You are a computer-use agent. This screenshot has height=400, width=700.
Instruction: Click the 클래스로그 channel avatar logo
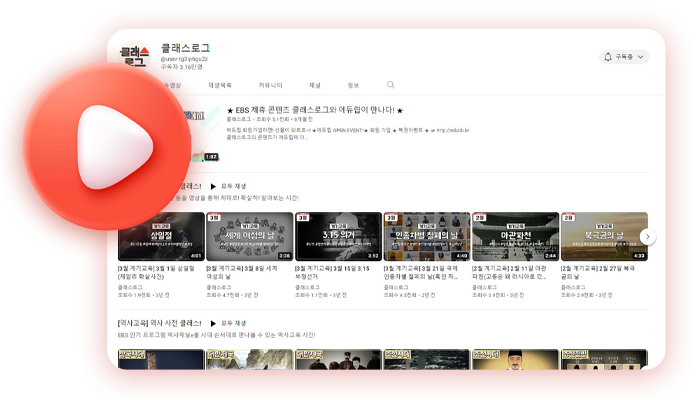pyautogui.click(x=134, y=56)
